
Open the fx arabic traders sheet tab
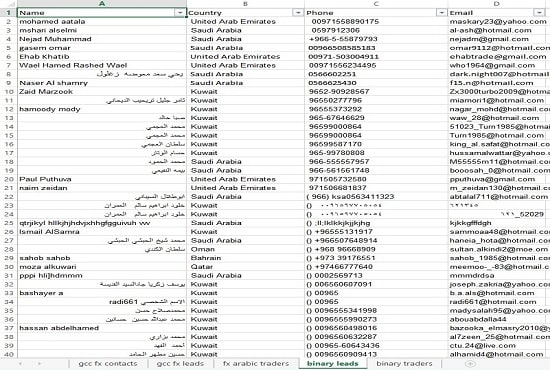coord(256,364)
